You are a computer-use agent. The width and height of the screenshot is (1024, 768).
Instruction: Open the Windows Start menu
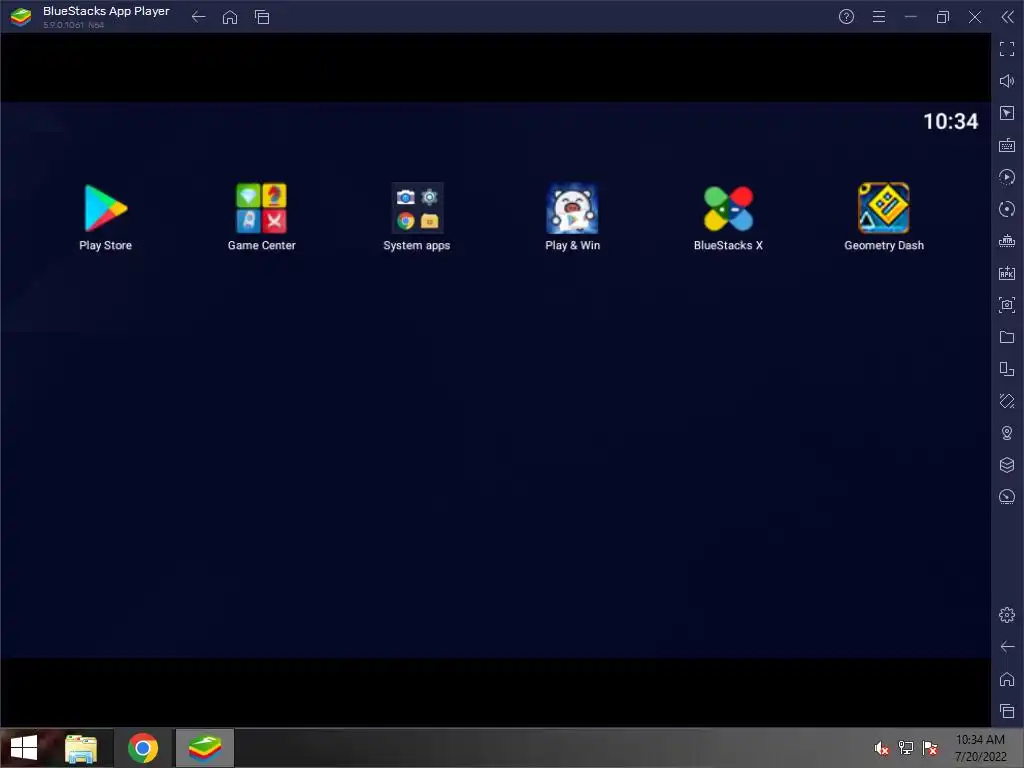coord(24,748)
